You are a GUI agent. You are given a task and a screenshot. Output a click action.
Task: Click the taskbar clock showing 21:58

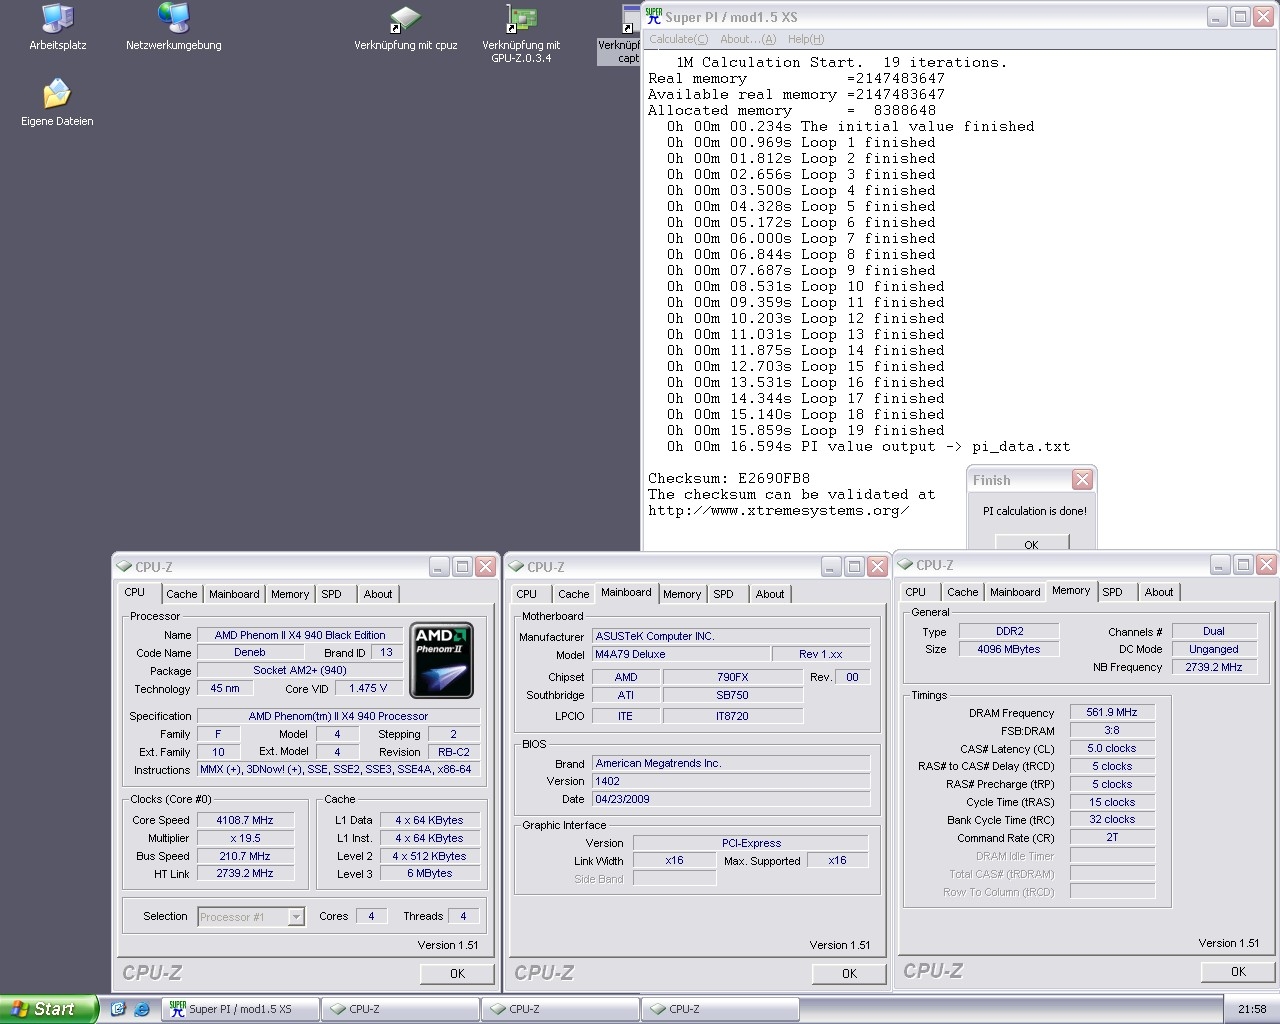(x=1252, y=1009)
